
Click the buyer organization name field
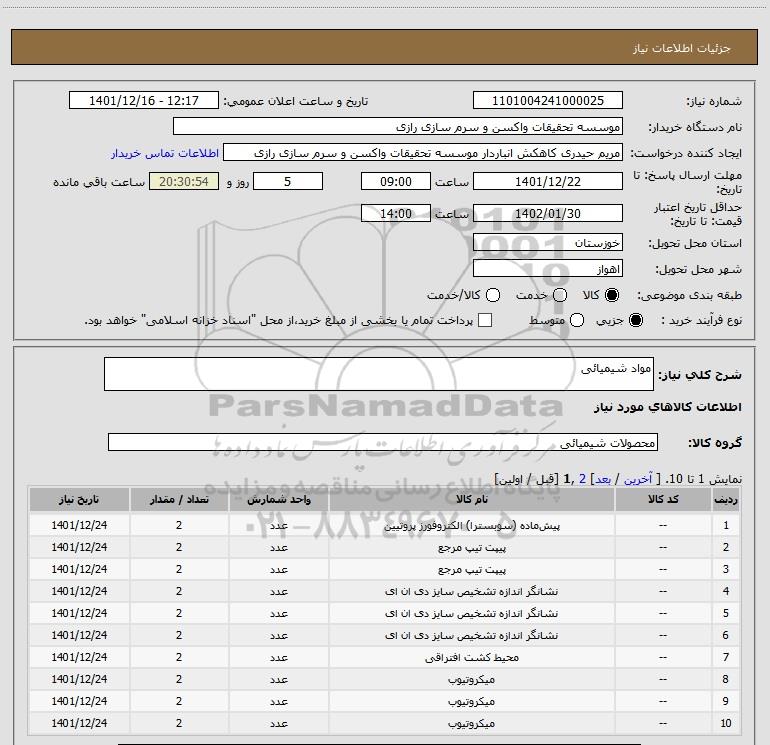(x=398, y=127)
